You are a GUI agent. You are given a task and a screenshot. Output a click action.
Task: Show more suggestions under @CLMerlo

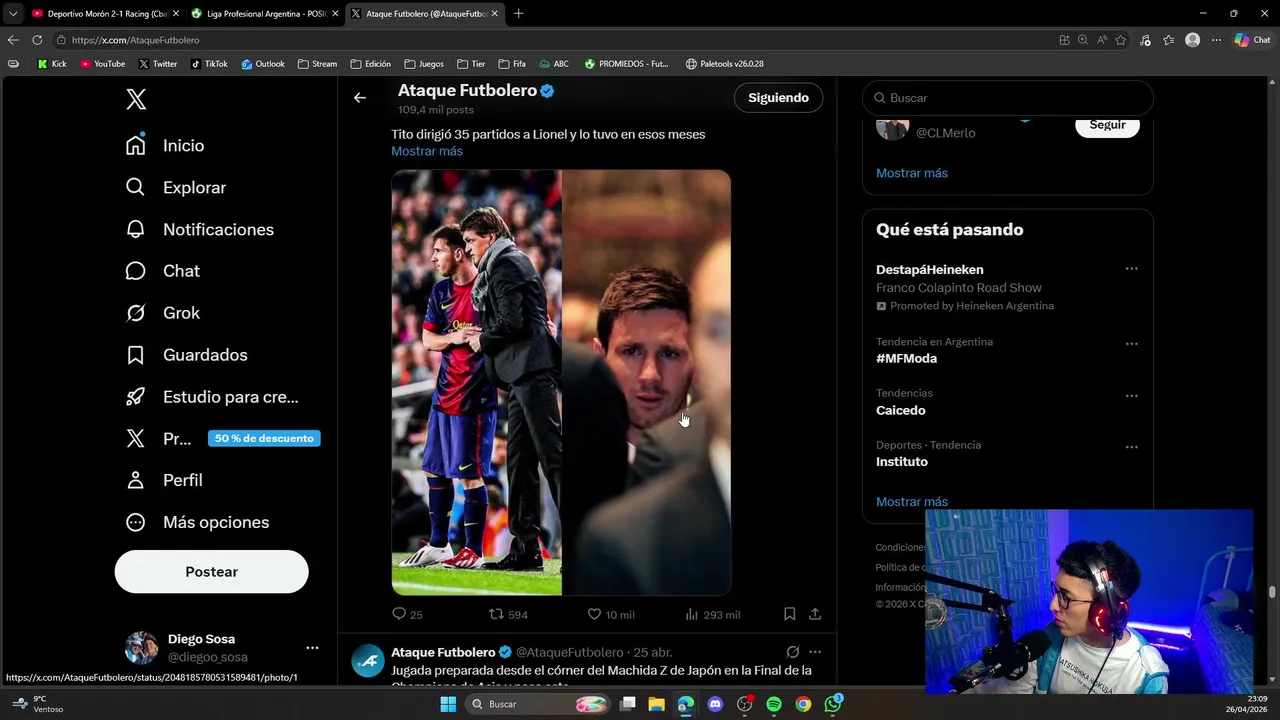[x=912, y=173]
